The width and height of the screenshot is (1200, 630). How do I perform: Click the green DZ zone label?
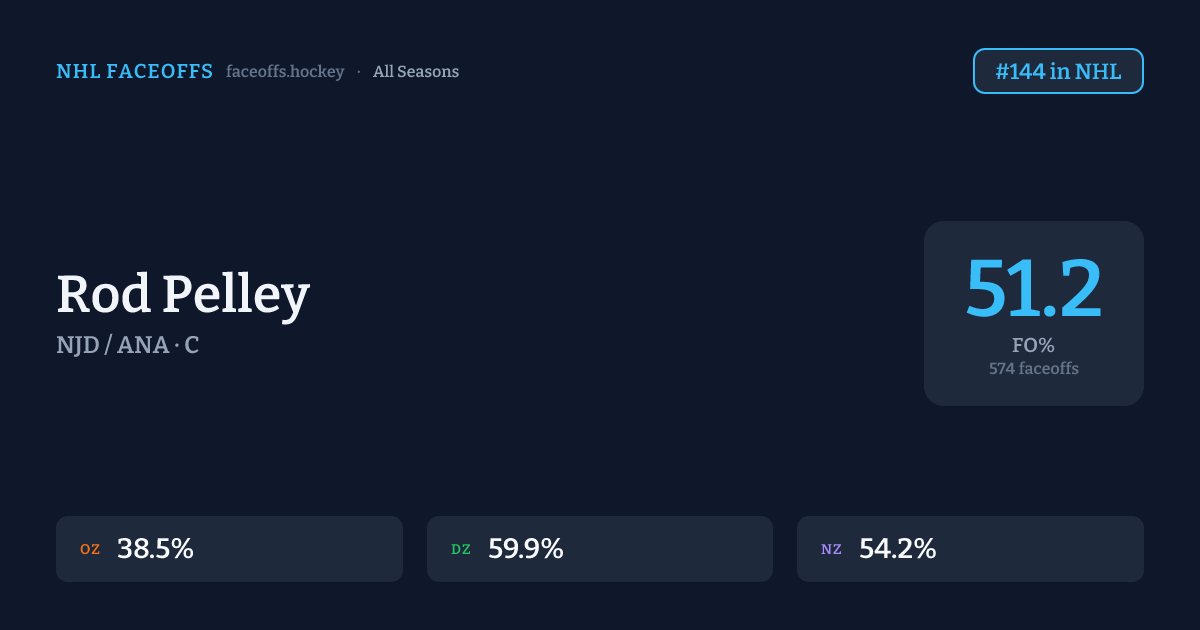pos(461,549)
